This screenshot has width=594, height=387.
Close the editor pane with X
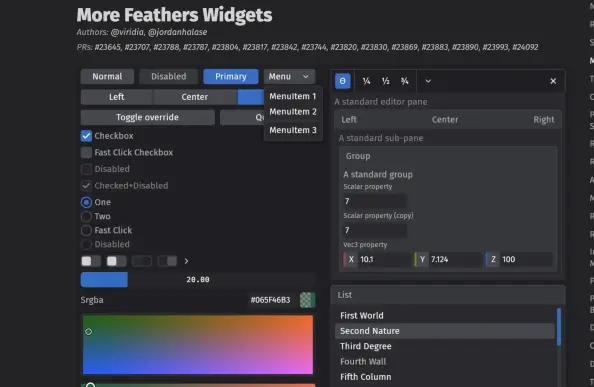pos(553,81)
